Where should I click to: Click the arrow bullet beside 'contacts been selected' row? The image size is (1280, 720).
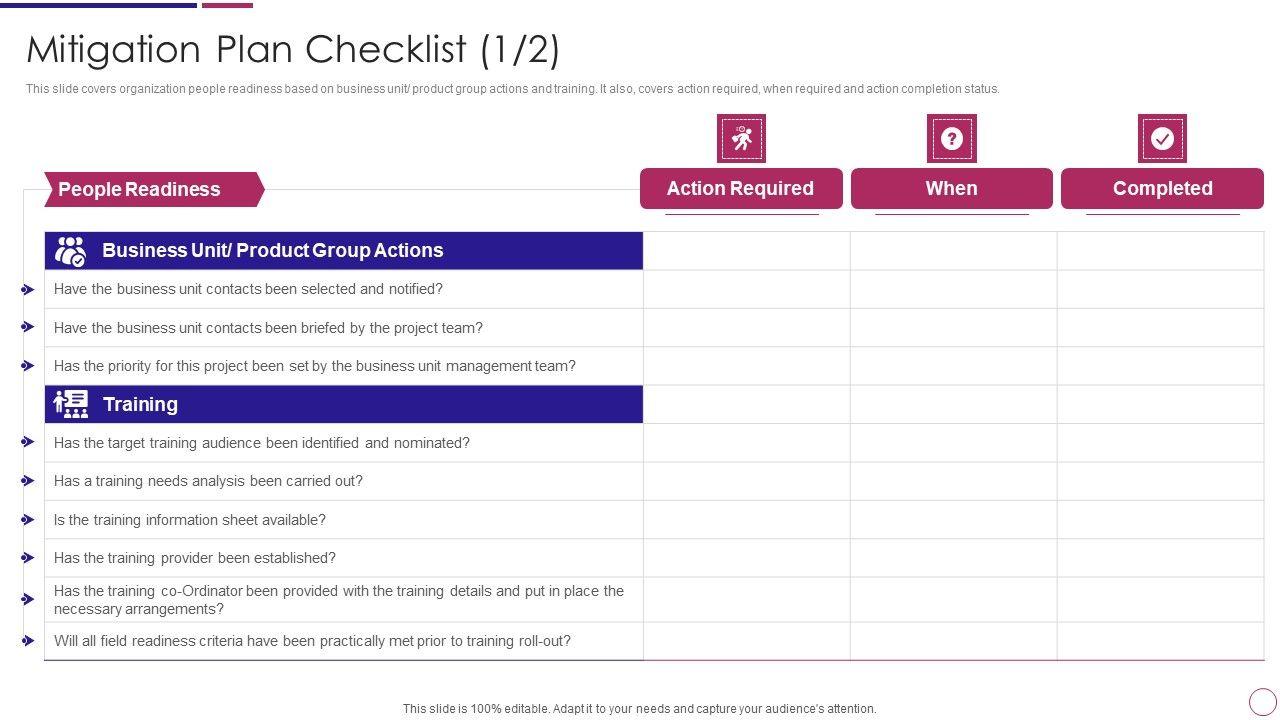coord(28,290)
